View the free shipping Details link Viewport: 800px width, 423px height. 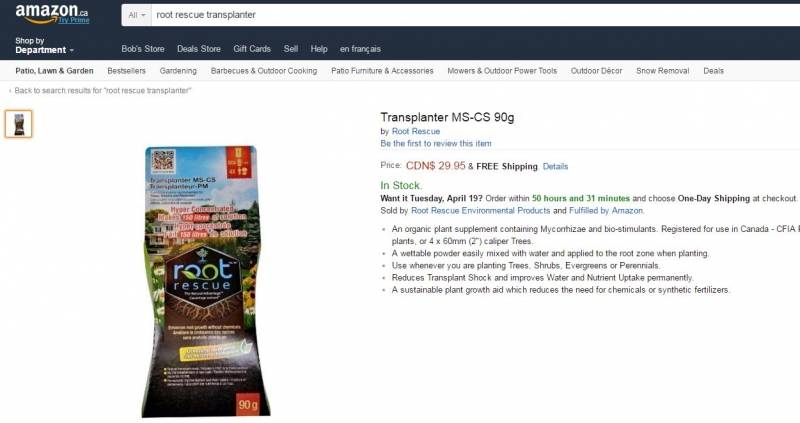pyautogui.click(x=555, y=166)
